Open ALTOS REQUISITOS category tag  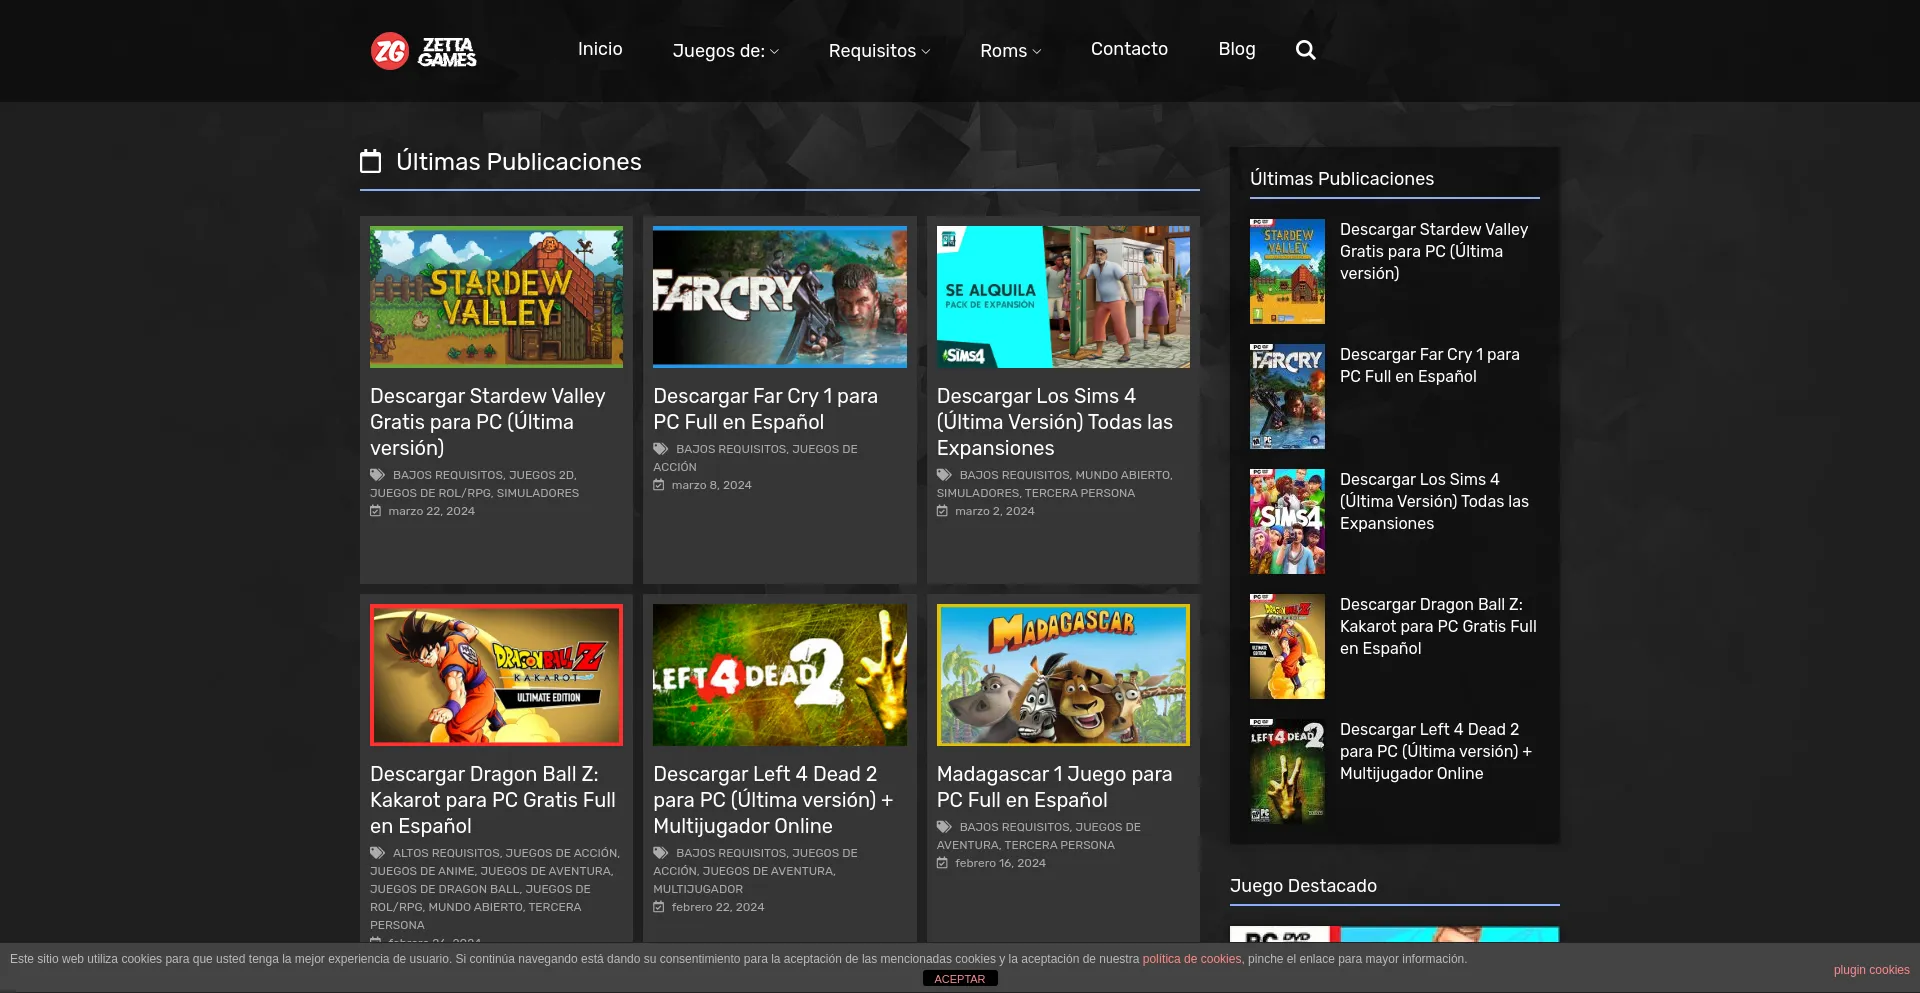(446, 853)
